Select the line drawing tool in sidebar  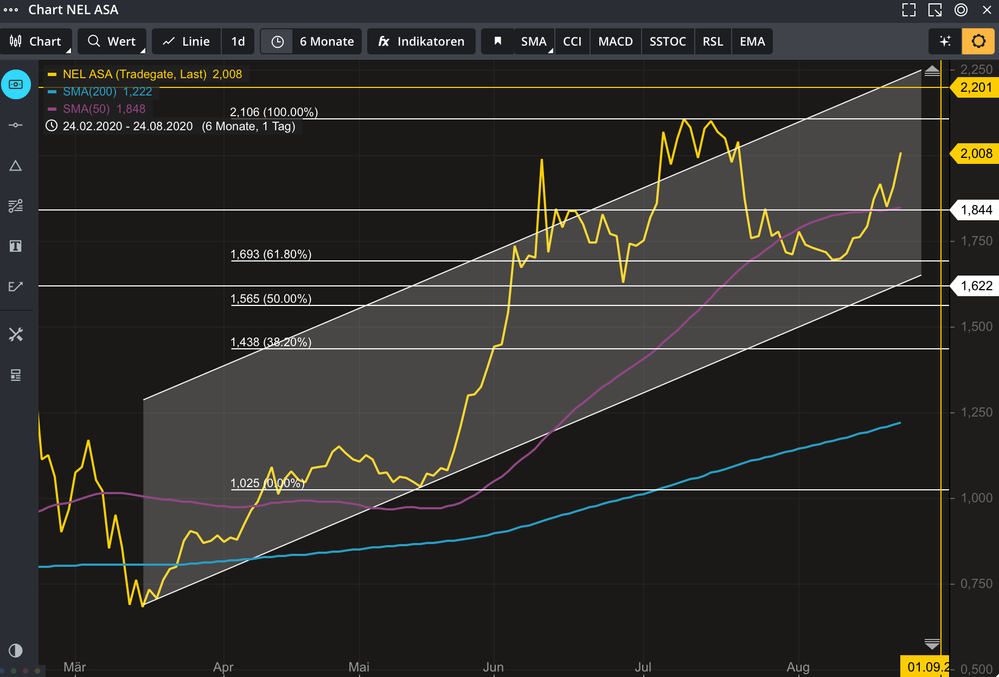click(15, 125)
